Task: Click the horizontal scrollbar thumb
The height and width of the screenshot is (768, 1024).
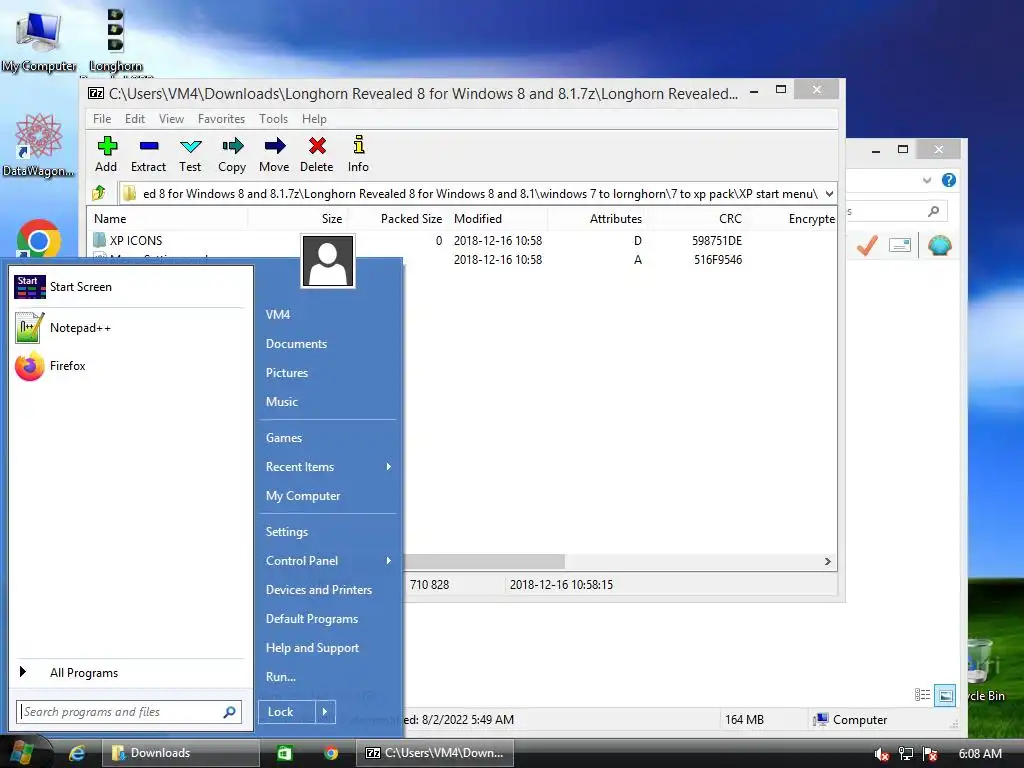Action: coord(484,562)
